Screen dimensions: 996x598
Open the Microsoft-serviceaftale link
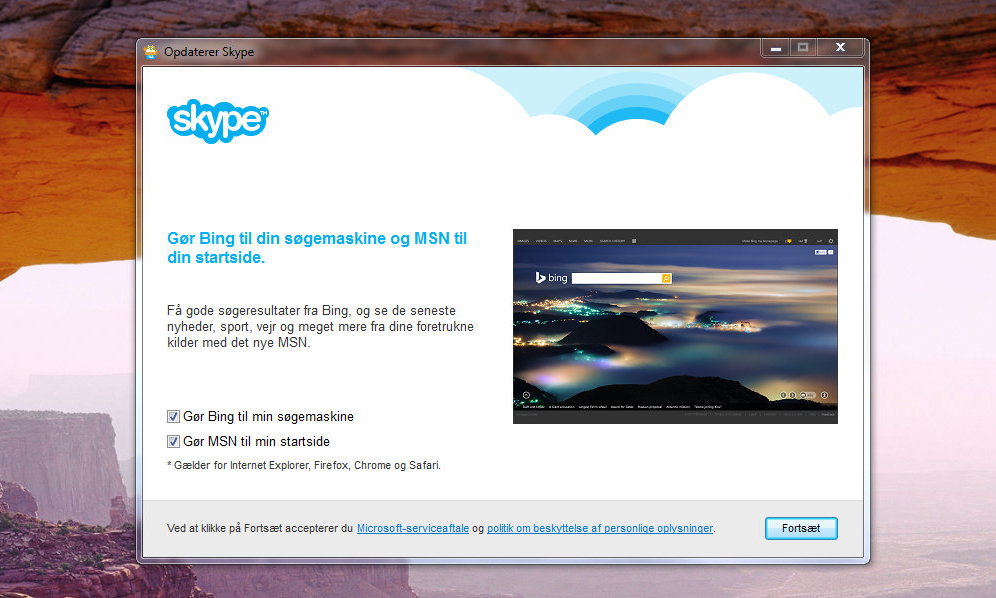pos(413,528)
